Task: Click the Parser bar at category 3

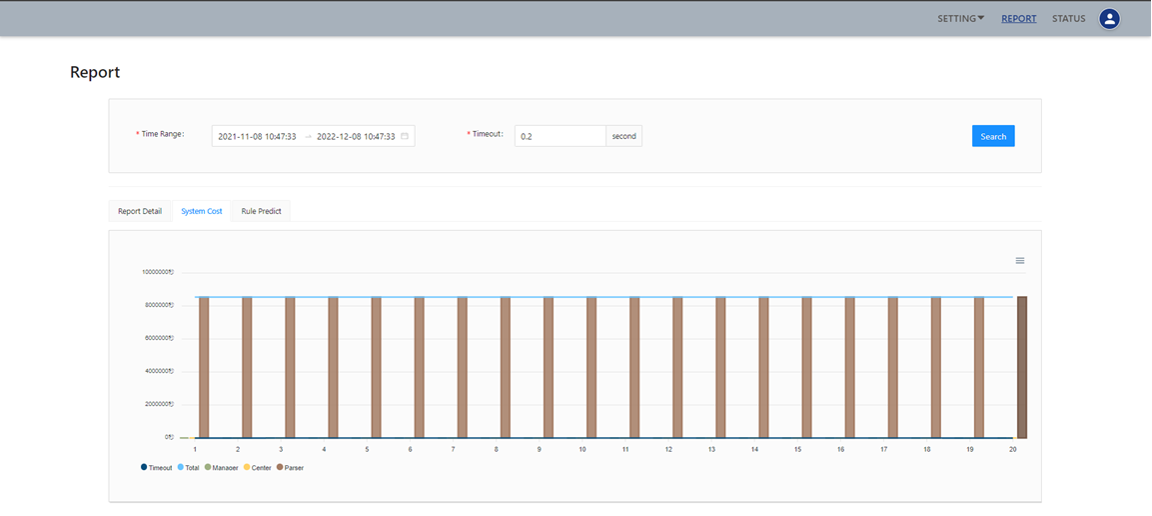Action: pos(290,368)
